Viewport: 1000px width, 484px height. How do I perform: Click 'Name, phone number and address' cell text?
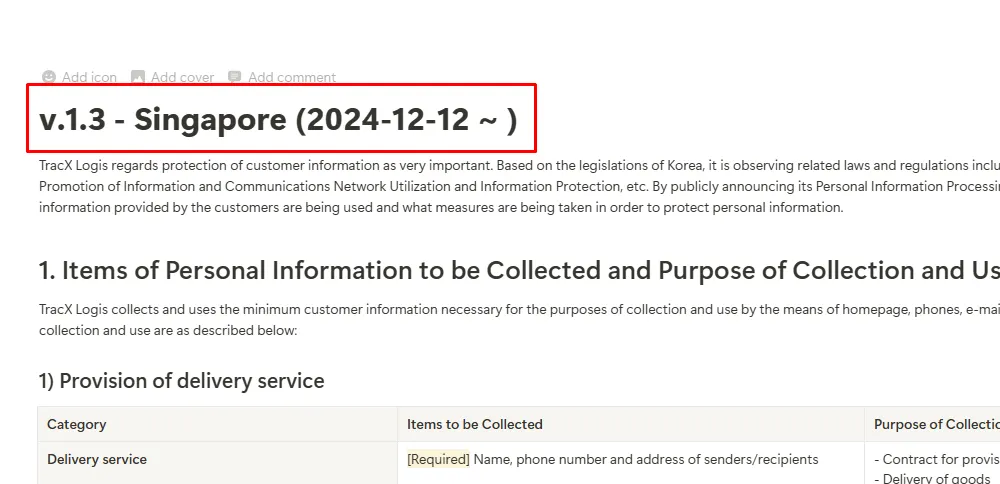pyautogui.click(x=646, y=459)
